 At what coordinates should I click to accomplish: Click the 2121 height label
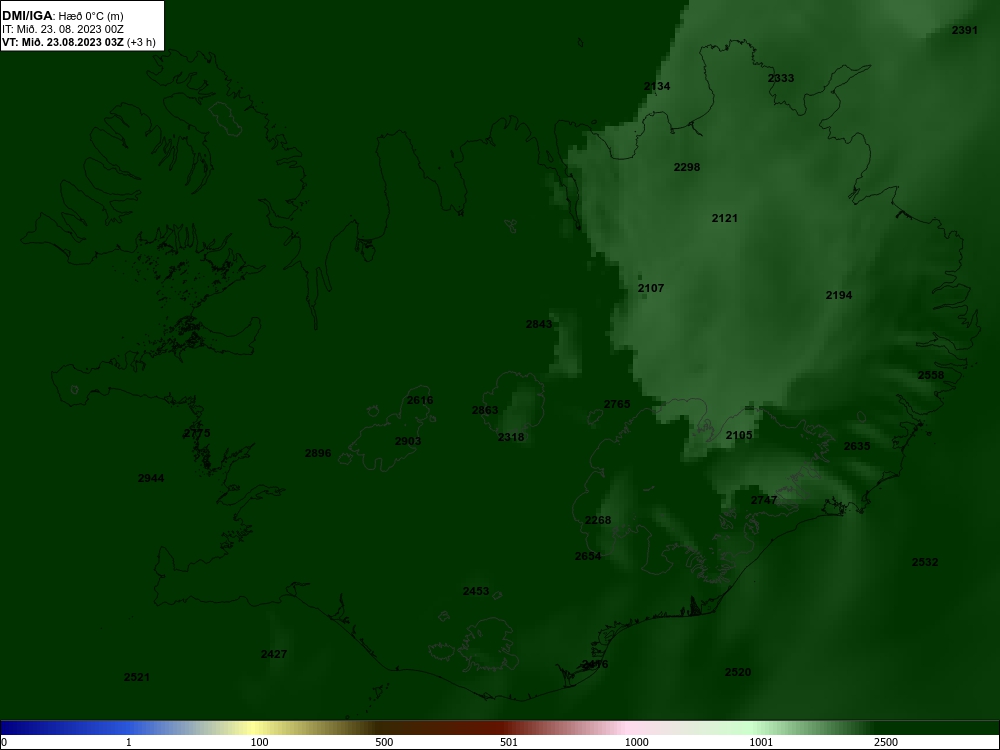pos(724,218)
